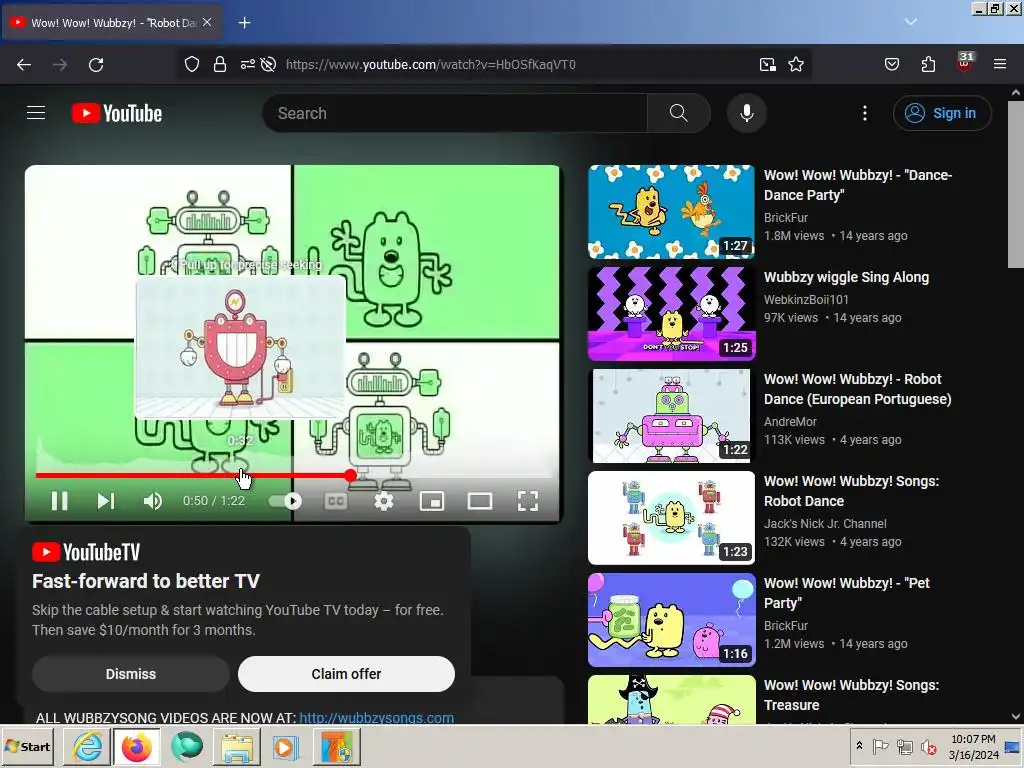Viewport: 1024px width, 768px height.
Task: Open the YouTube hamburger guide menu
Action: click(x=36, y=113)
